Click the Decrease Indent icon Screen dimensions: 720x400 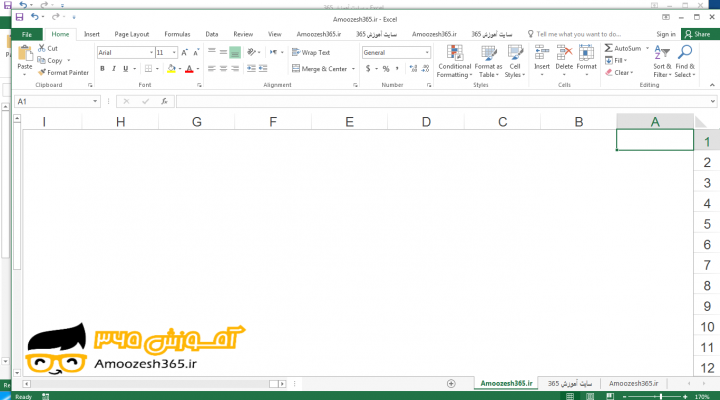click(x=251, y=68)
